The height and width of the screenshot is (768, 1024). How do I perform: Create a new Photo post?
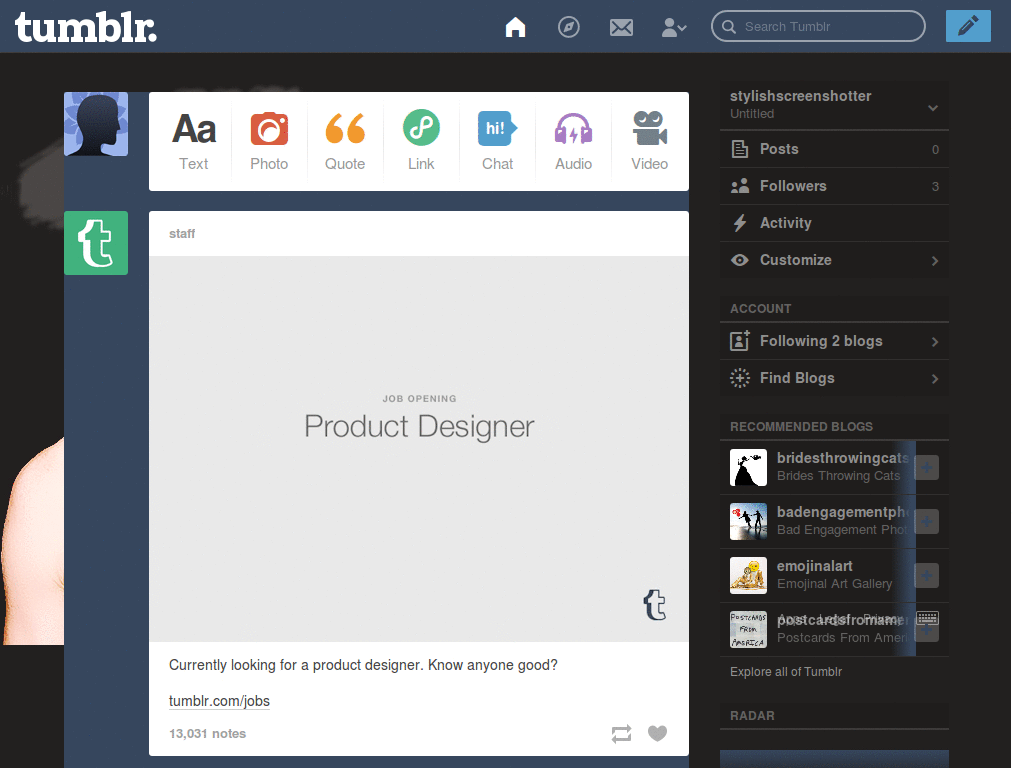click(x=269, y=141)
